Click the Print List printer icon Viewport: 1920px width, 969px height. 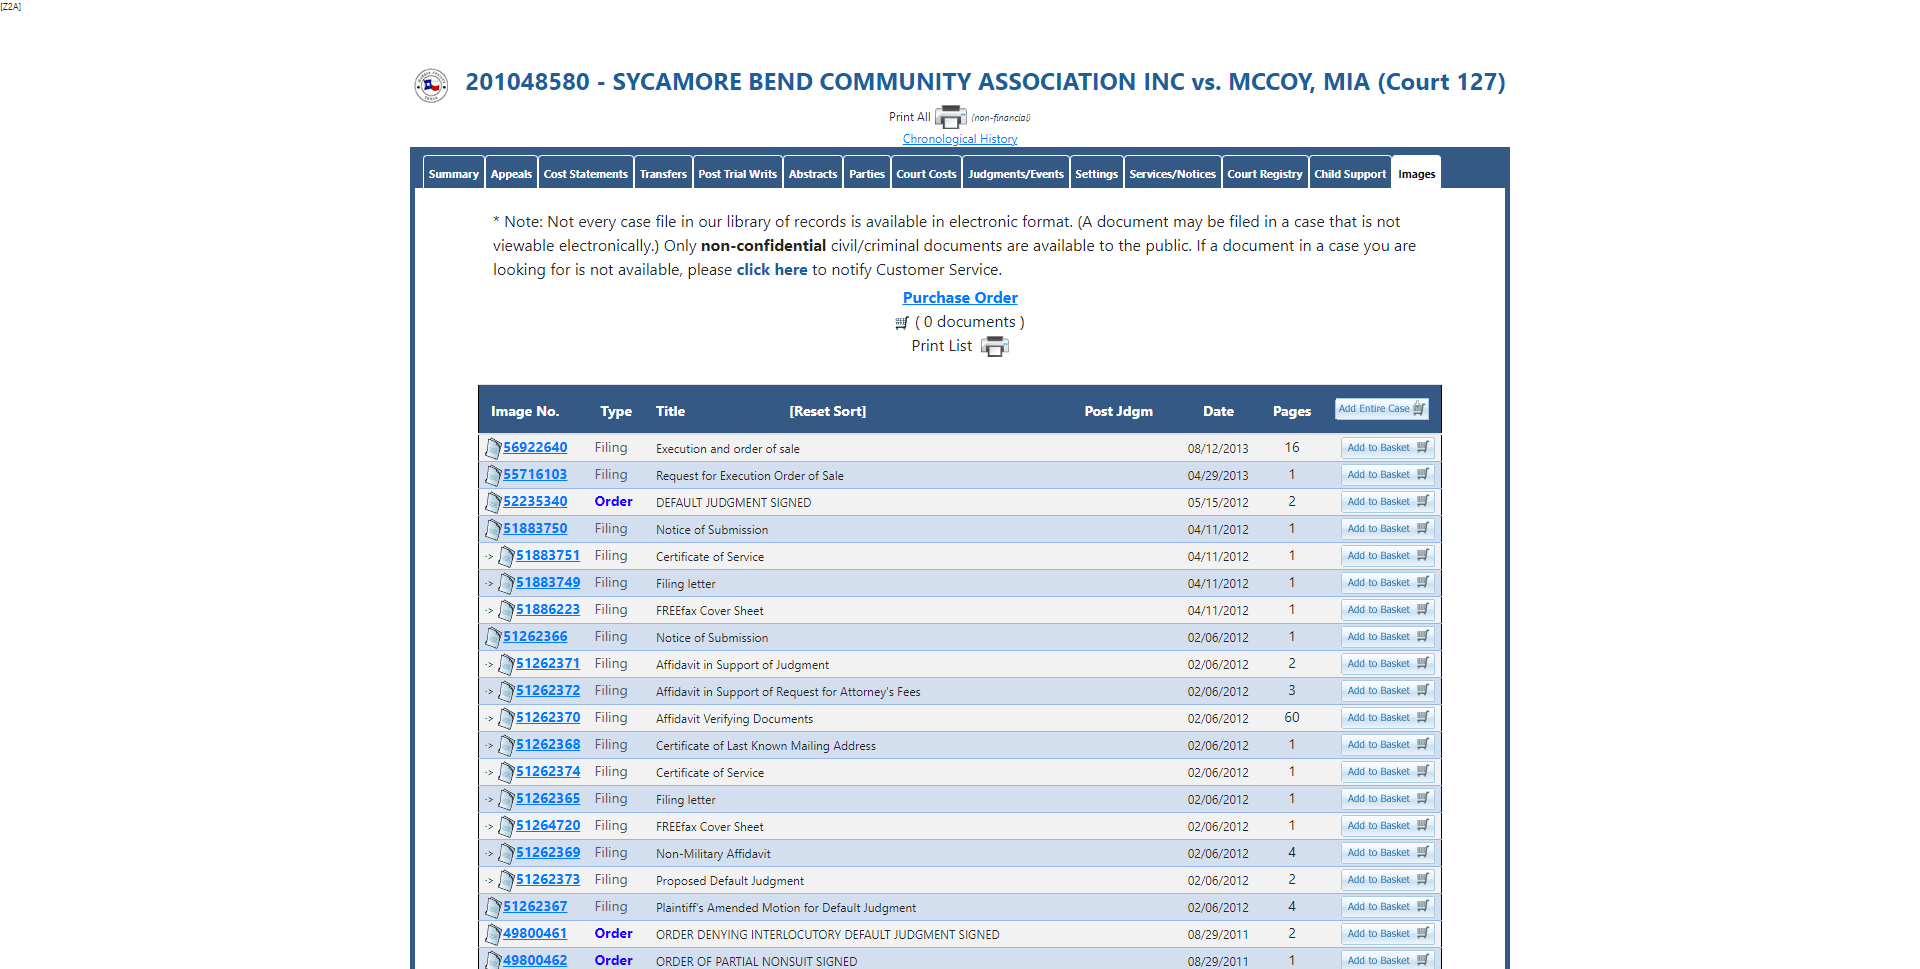[995, 346]
